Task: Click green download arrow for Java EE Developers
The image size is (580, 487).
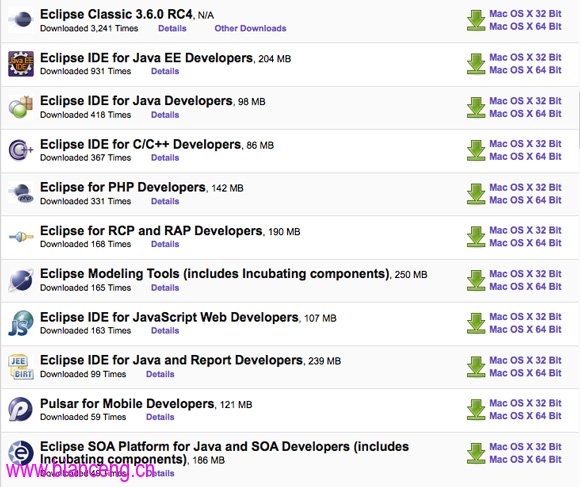Action: coord(476,64)
